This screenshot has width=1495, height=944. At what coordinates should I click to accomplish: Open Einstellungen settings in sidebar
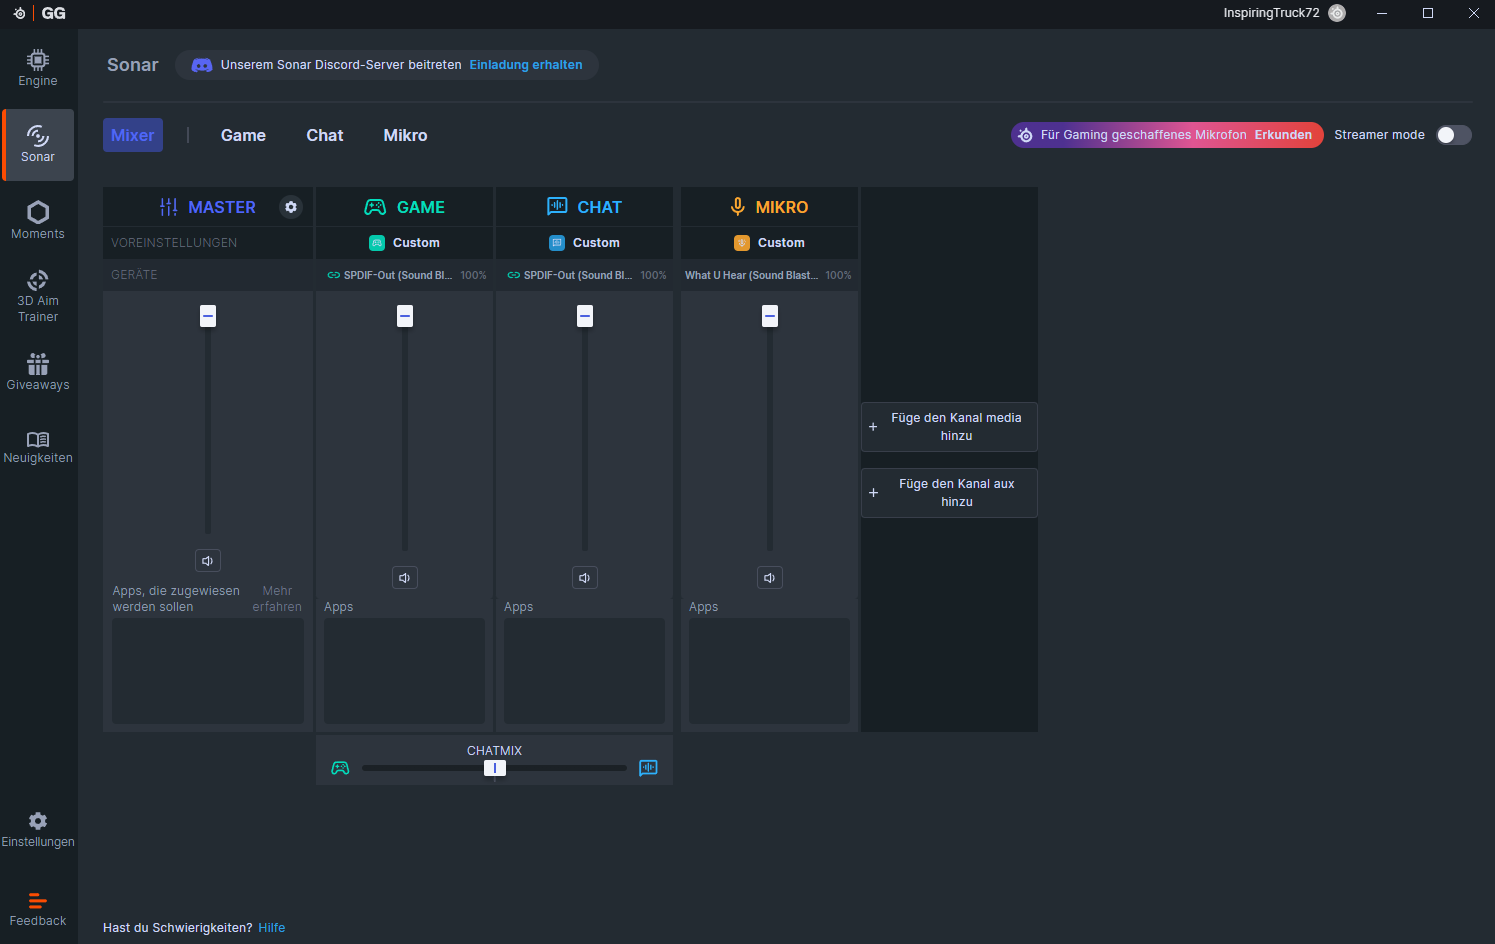(x=38, y=830)
